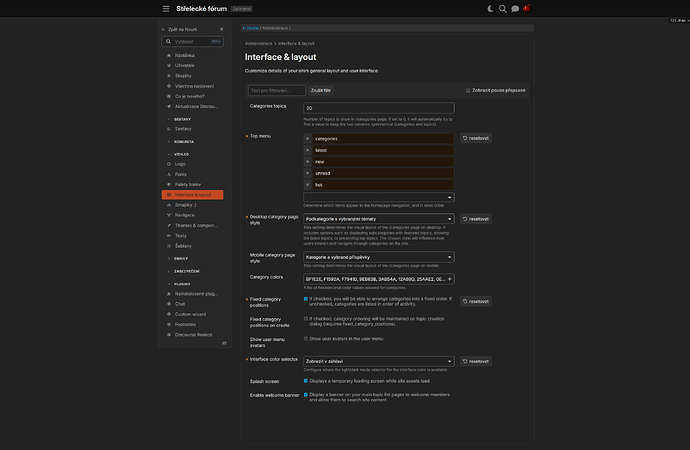
Task: Add a color with Category colors plus
Action: pyautogui.click(x=449, y=279)
